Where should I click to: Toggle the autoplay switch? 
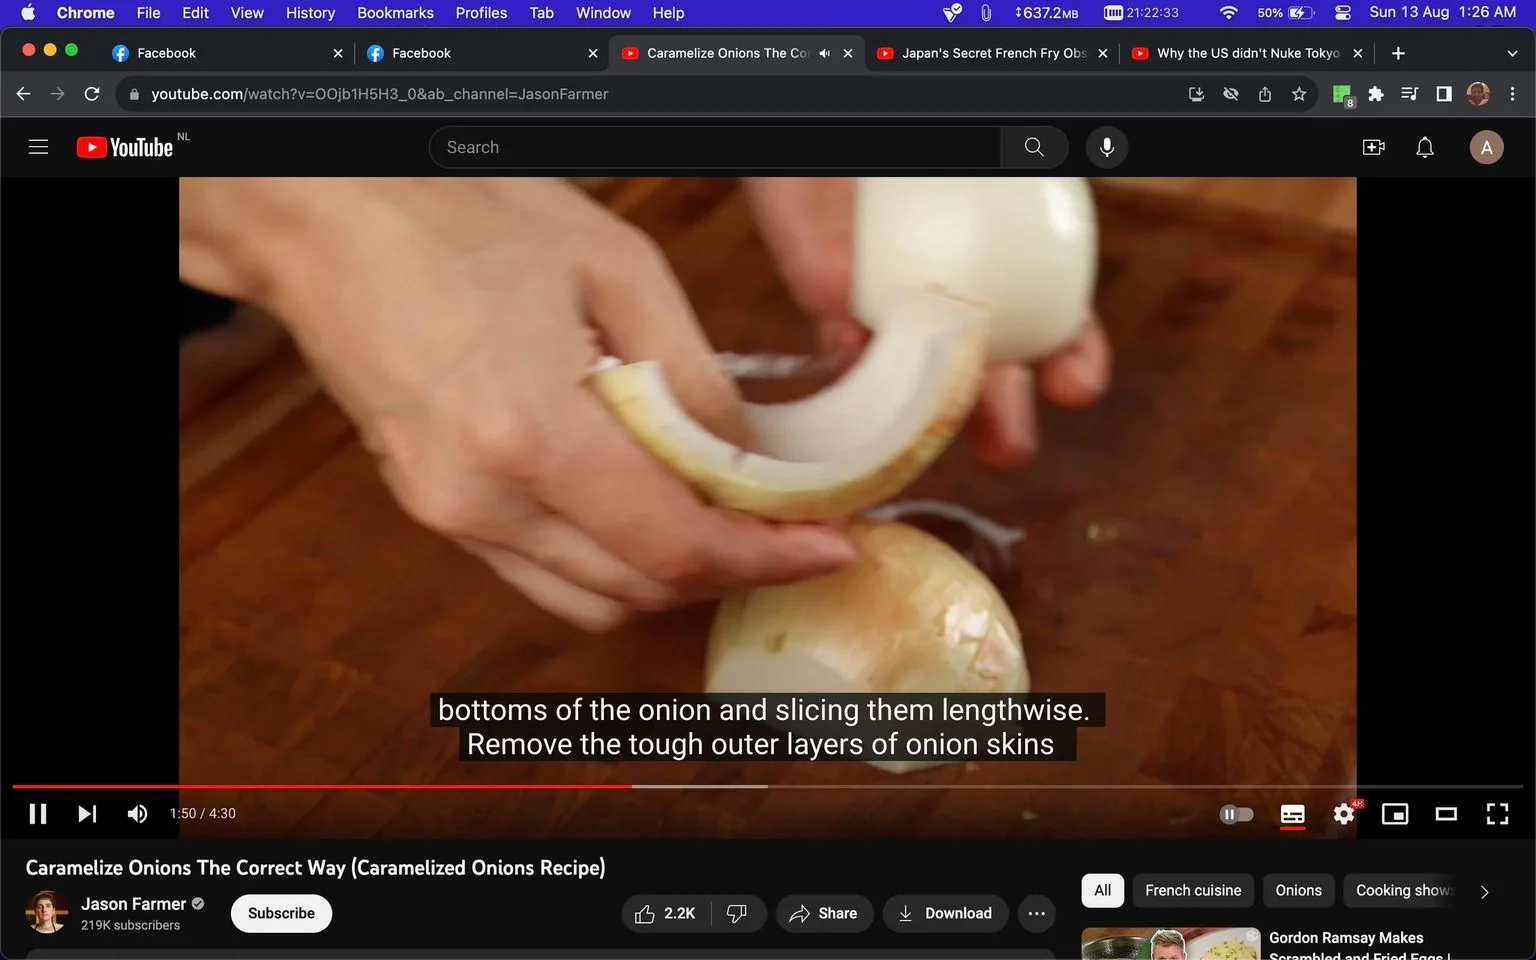click(1237, 814)
